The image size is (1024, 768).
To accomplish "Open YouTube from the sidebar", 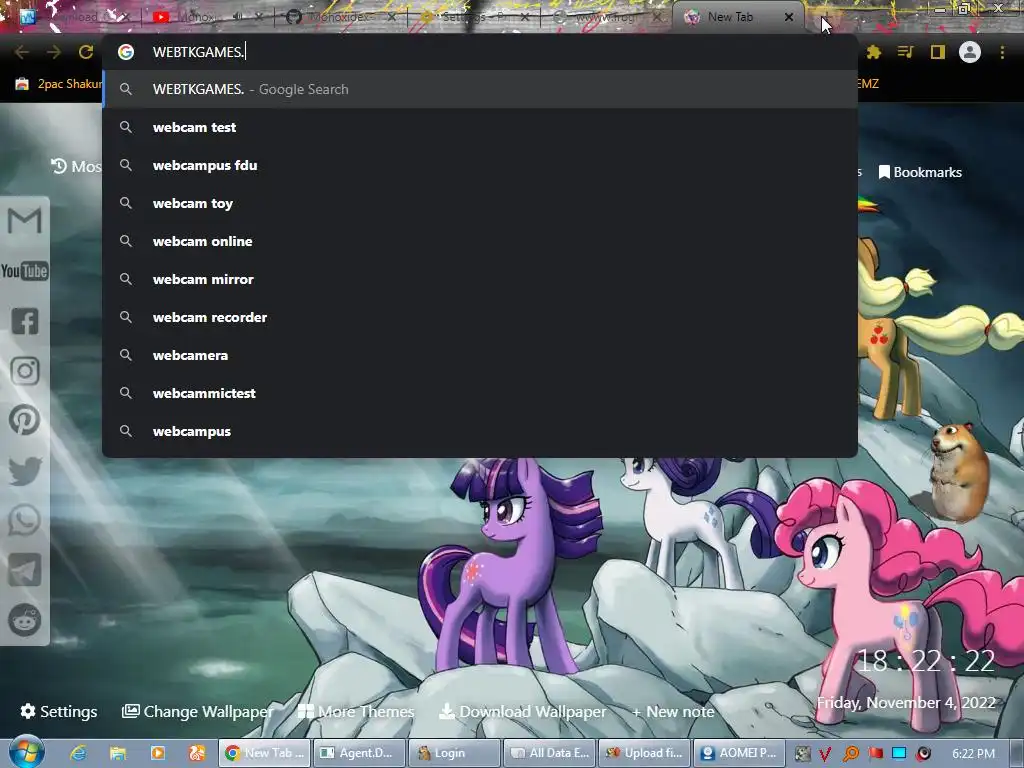I will point(25,271).
